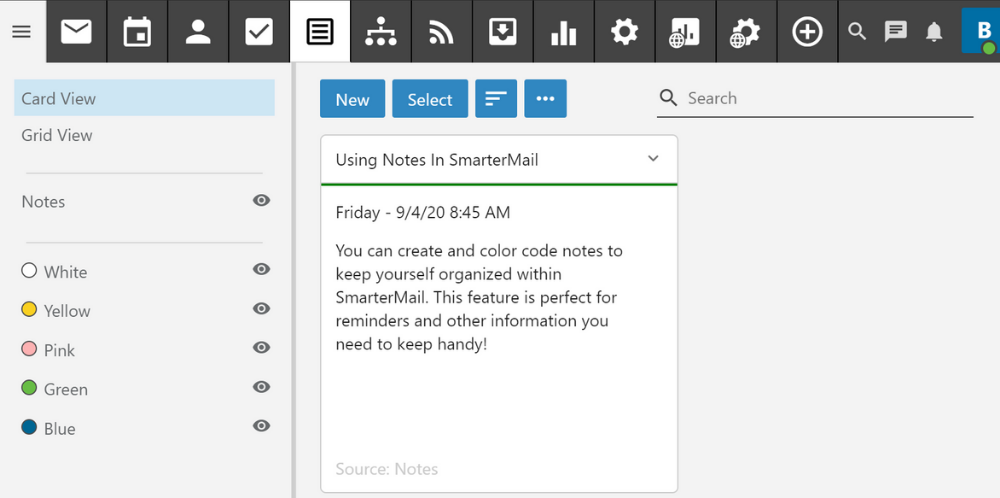Click the top bar magnifier search icon
The width and height of the screenshot is (1000, 498).
click(857, 31)
